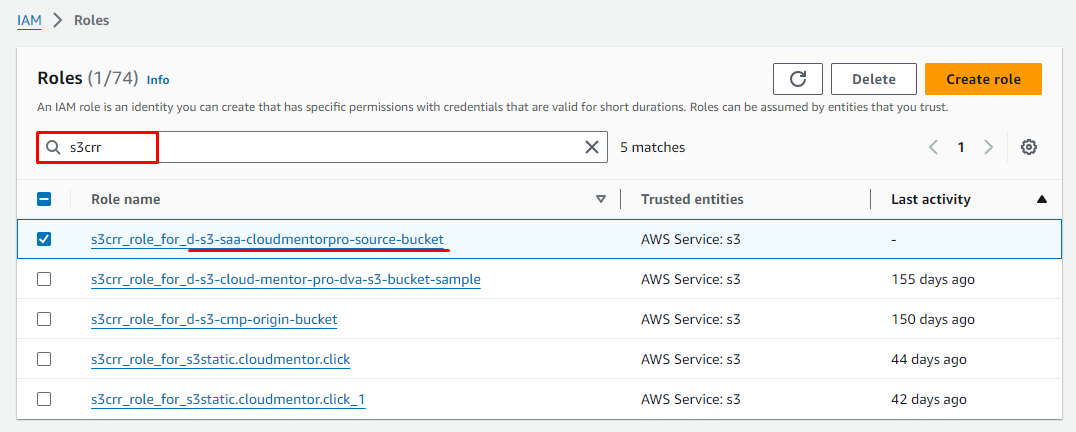The image size is (1076, 432).
Task: Go to previous page chevron
Action: [x=933, y=147]
